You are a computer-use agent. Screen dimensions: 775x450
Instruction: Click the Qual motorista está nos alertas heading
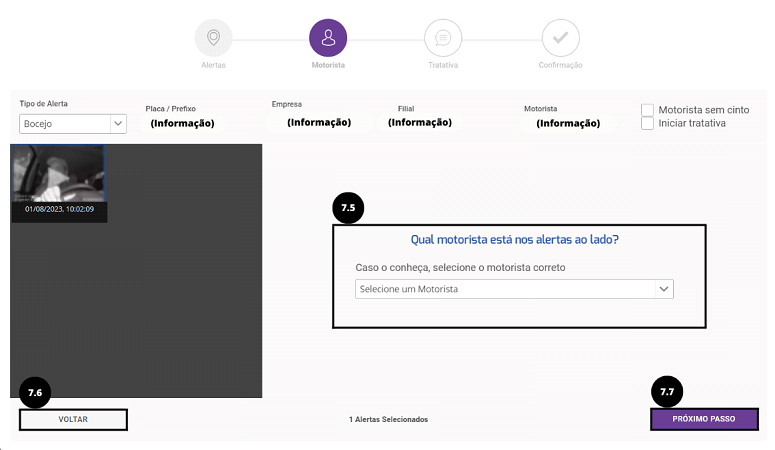(x=515, y=239)
